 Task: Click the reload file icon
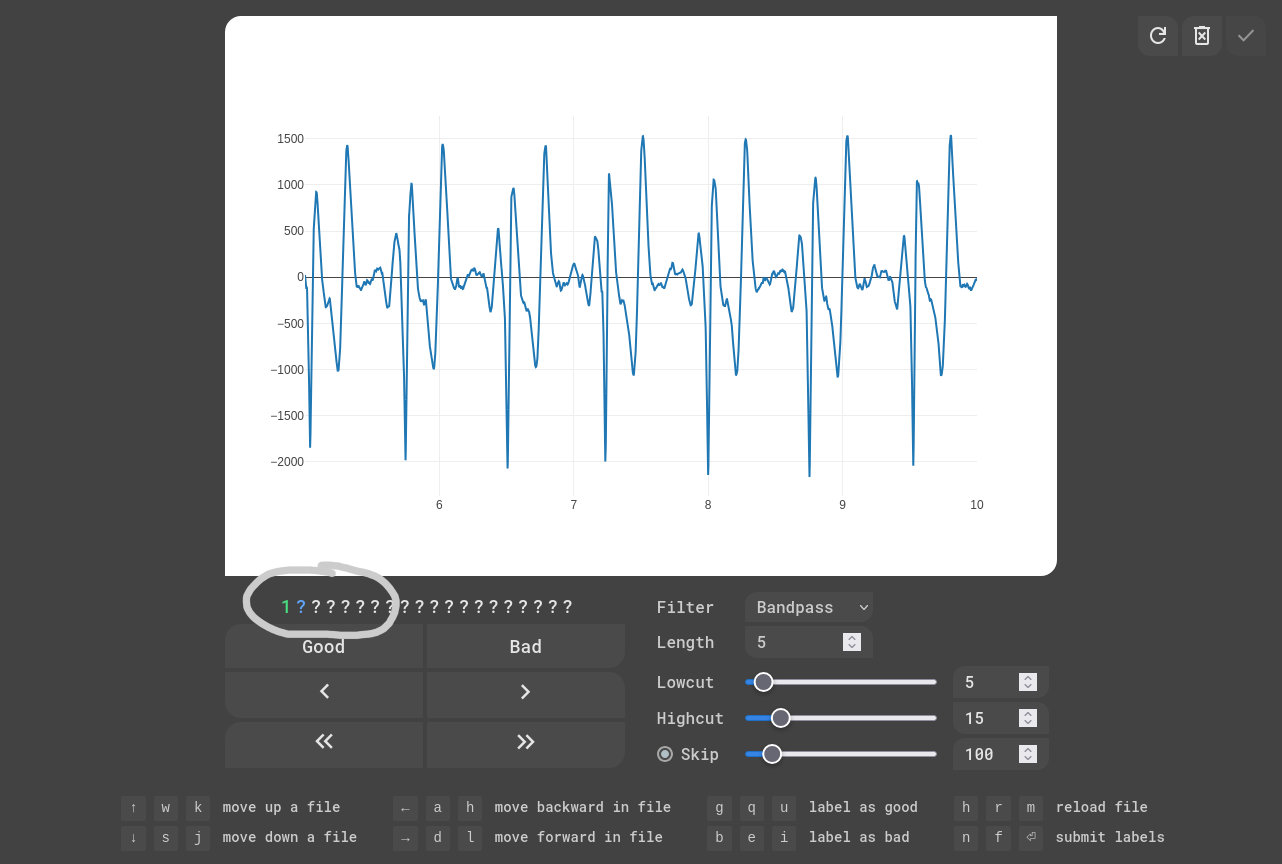1157,36
